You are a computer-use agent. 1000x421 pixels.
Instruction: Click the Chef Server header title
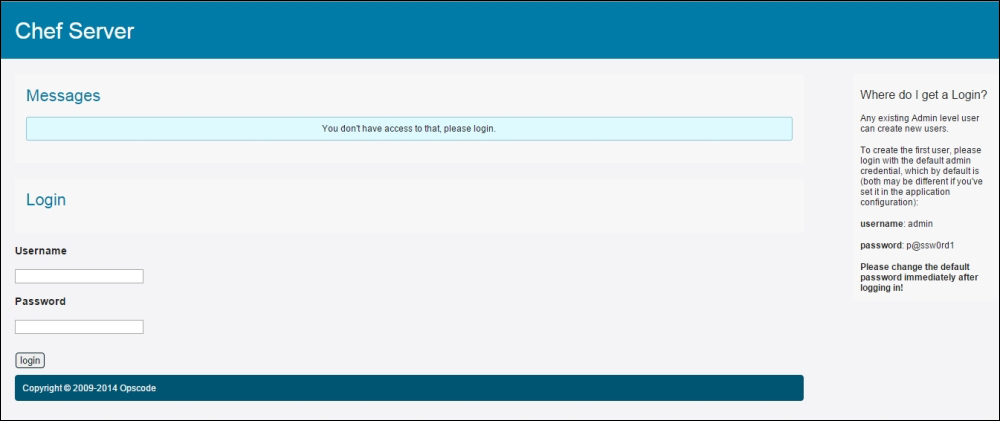(75, 31)
